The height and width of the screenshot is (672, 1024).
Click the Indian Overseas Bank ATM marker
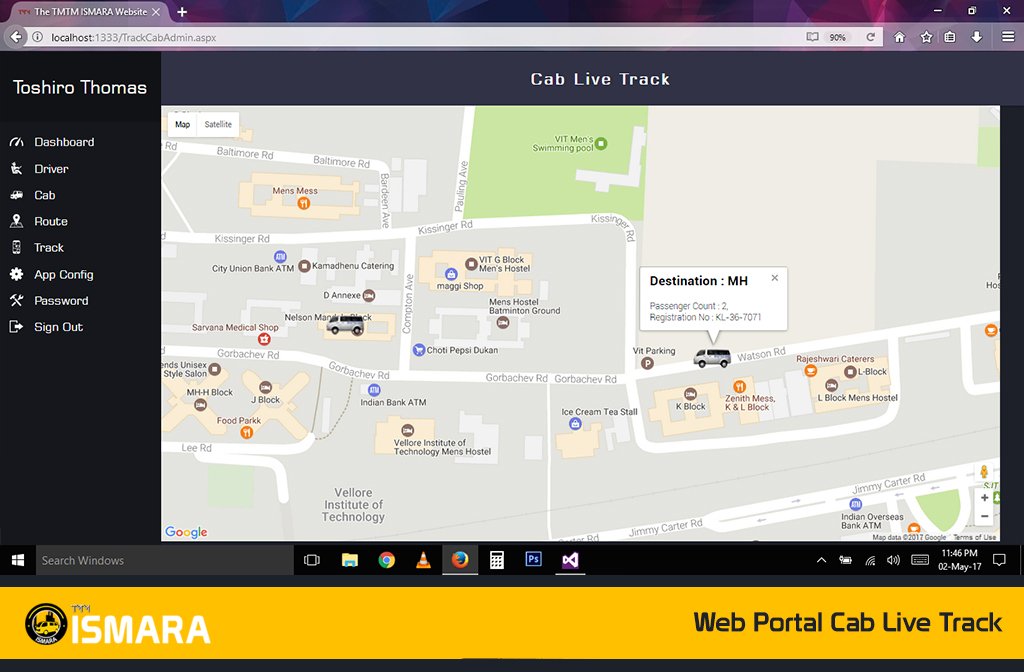click(x=856, y=504)
